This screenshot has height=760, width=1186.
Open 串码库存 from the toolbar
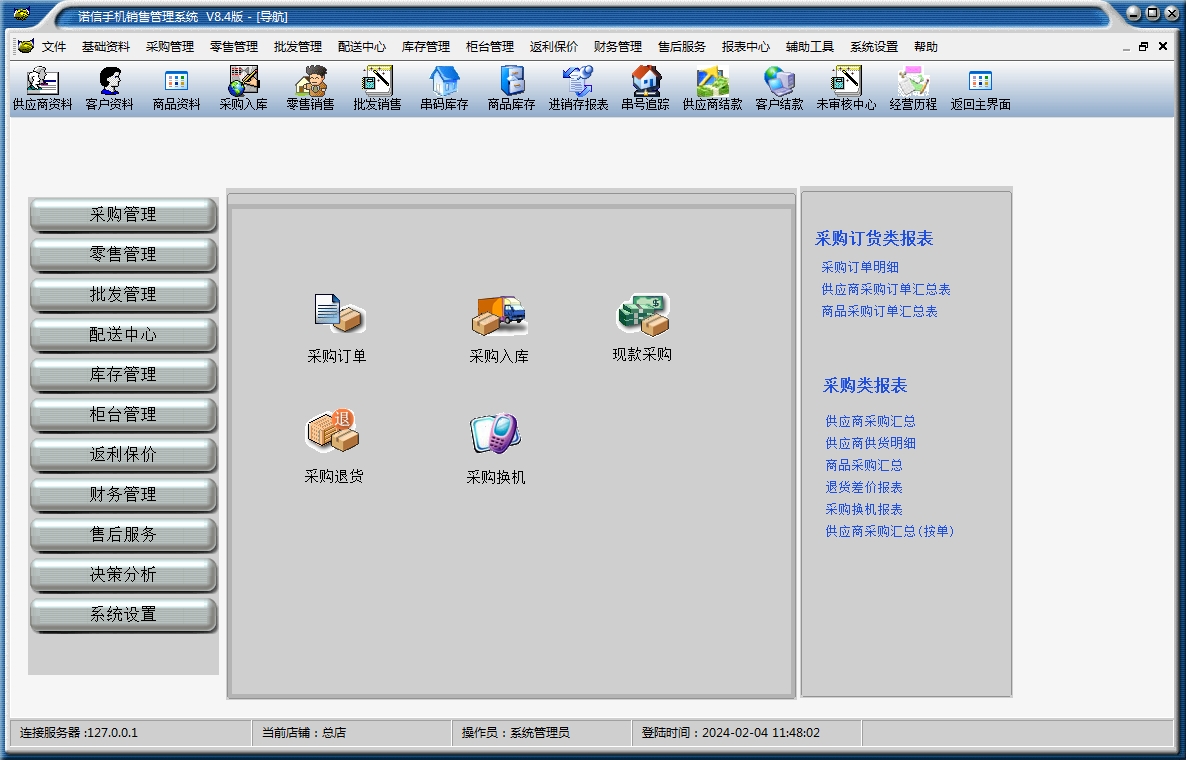(444, 88)
